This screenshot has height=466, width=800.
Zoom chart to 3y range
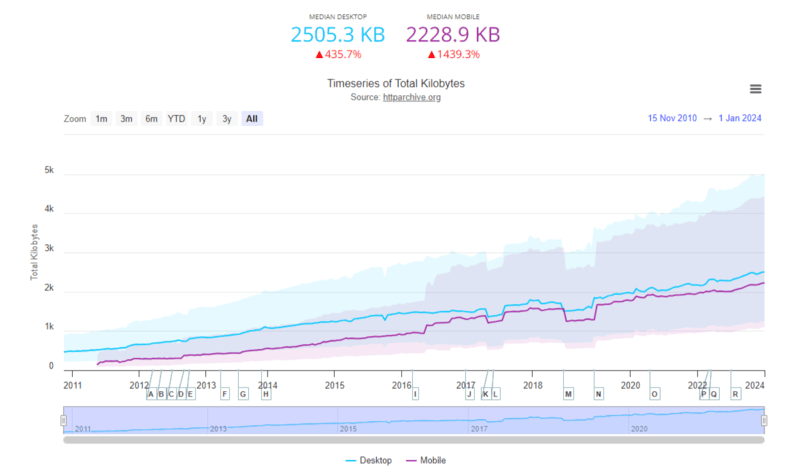tap(227, 119)
